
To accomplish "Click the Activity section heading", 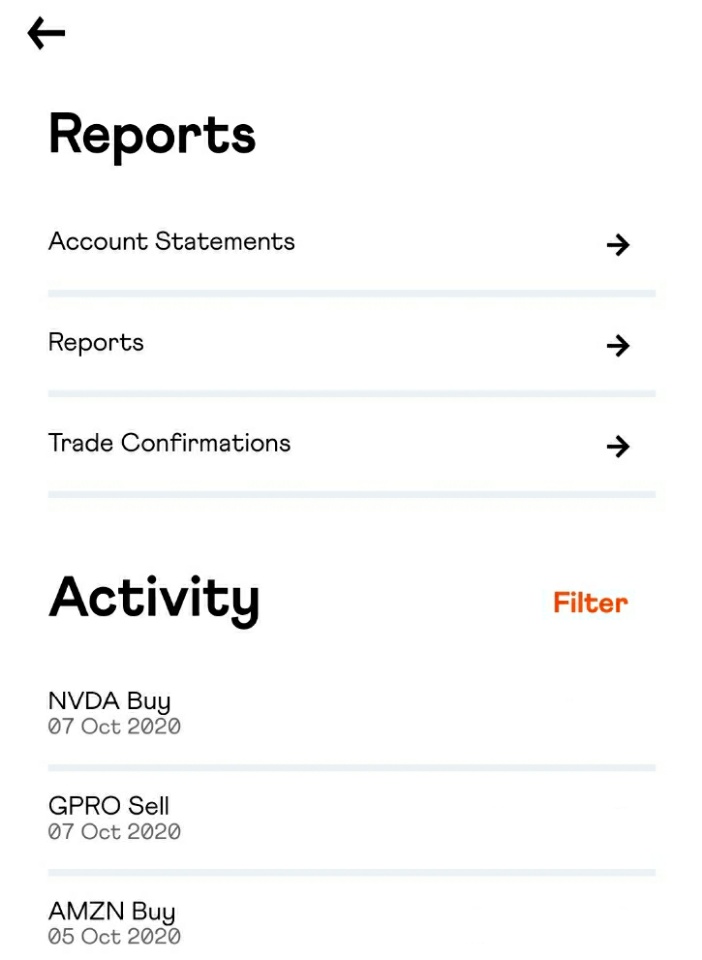I will pos(154,600).
